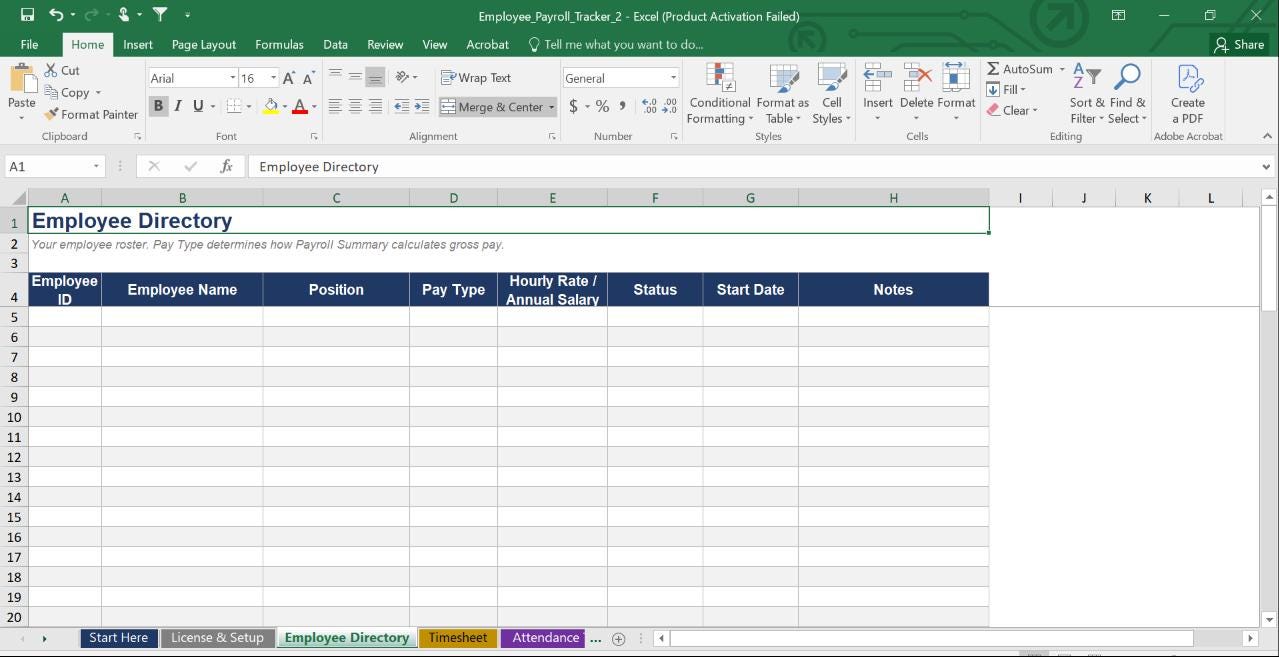Toggle Merge & Center
Screen dimensions: 1279x657
[x=491, y=107]
